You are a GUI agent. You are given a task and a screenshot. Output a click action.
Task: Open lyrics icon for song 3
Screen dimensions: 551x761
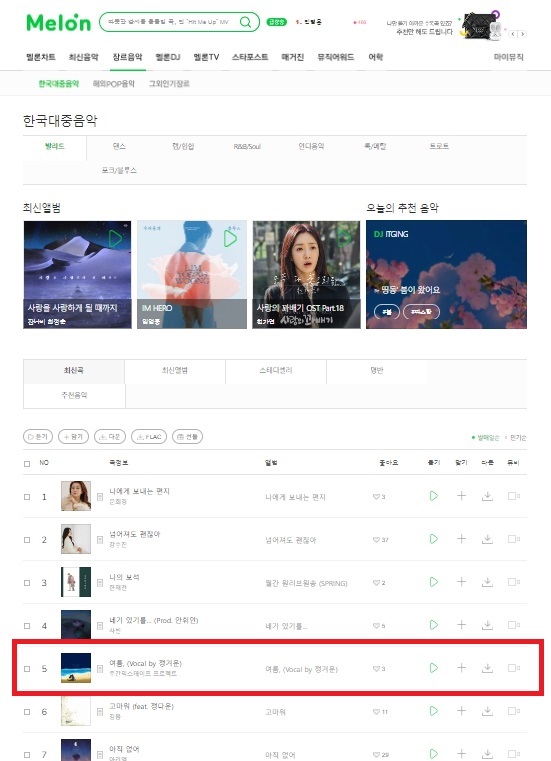tap(100, 583)
